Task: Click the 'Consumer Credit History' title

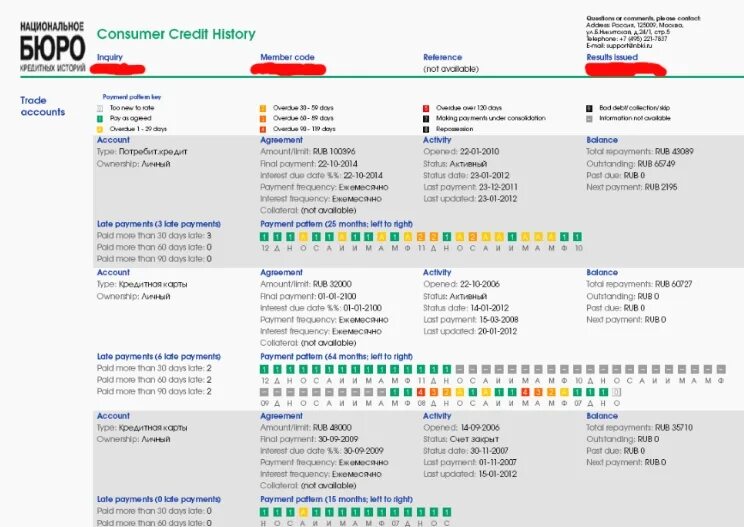Action: click(x=176, y=34)
